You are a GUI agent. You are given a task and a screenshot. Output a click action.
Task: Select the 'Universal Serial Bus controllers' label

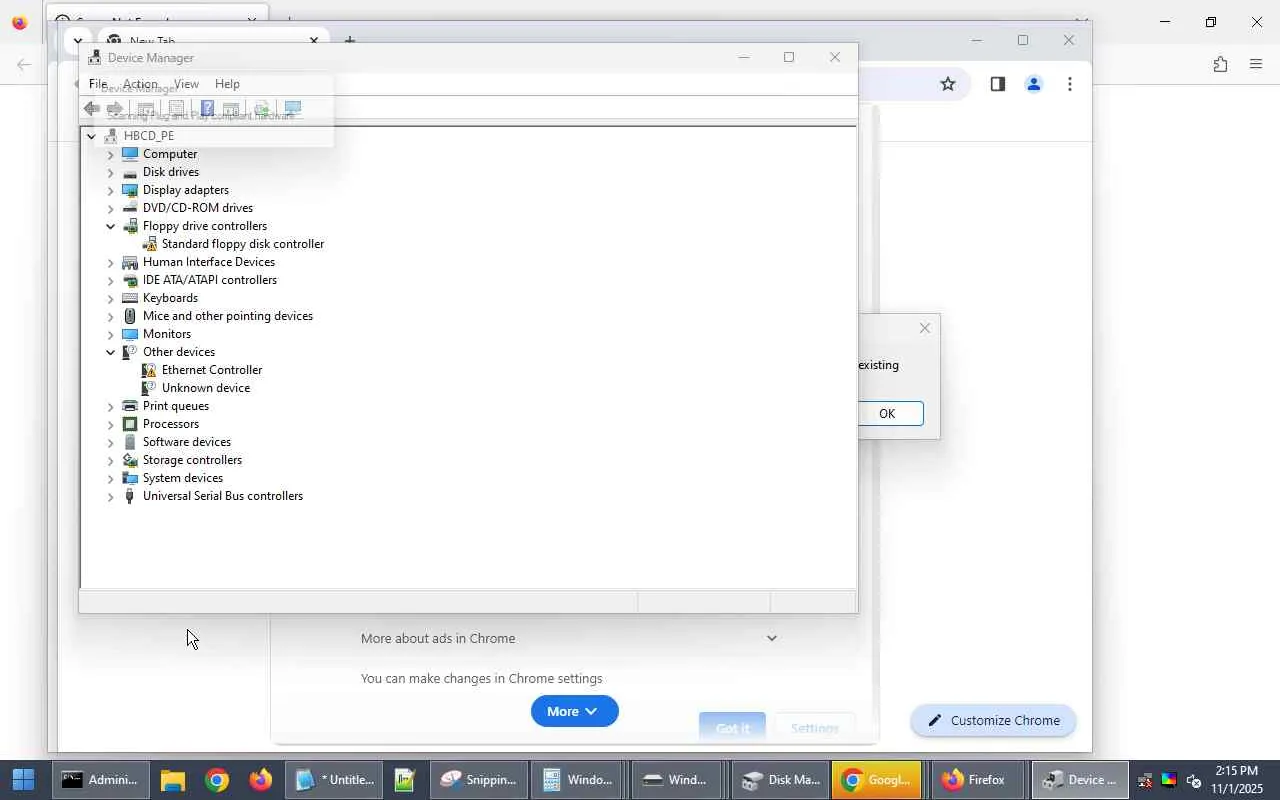point(223,496)
